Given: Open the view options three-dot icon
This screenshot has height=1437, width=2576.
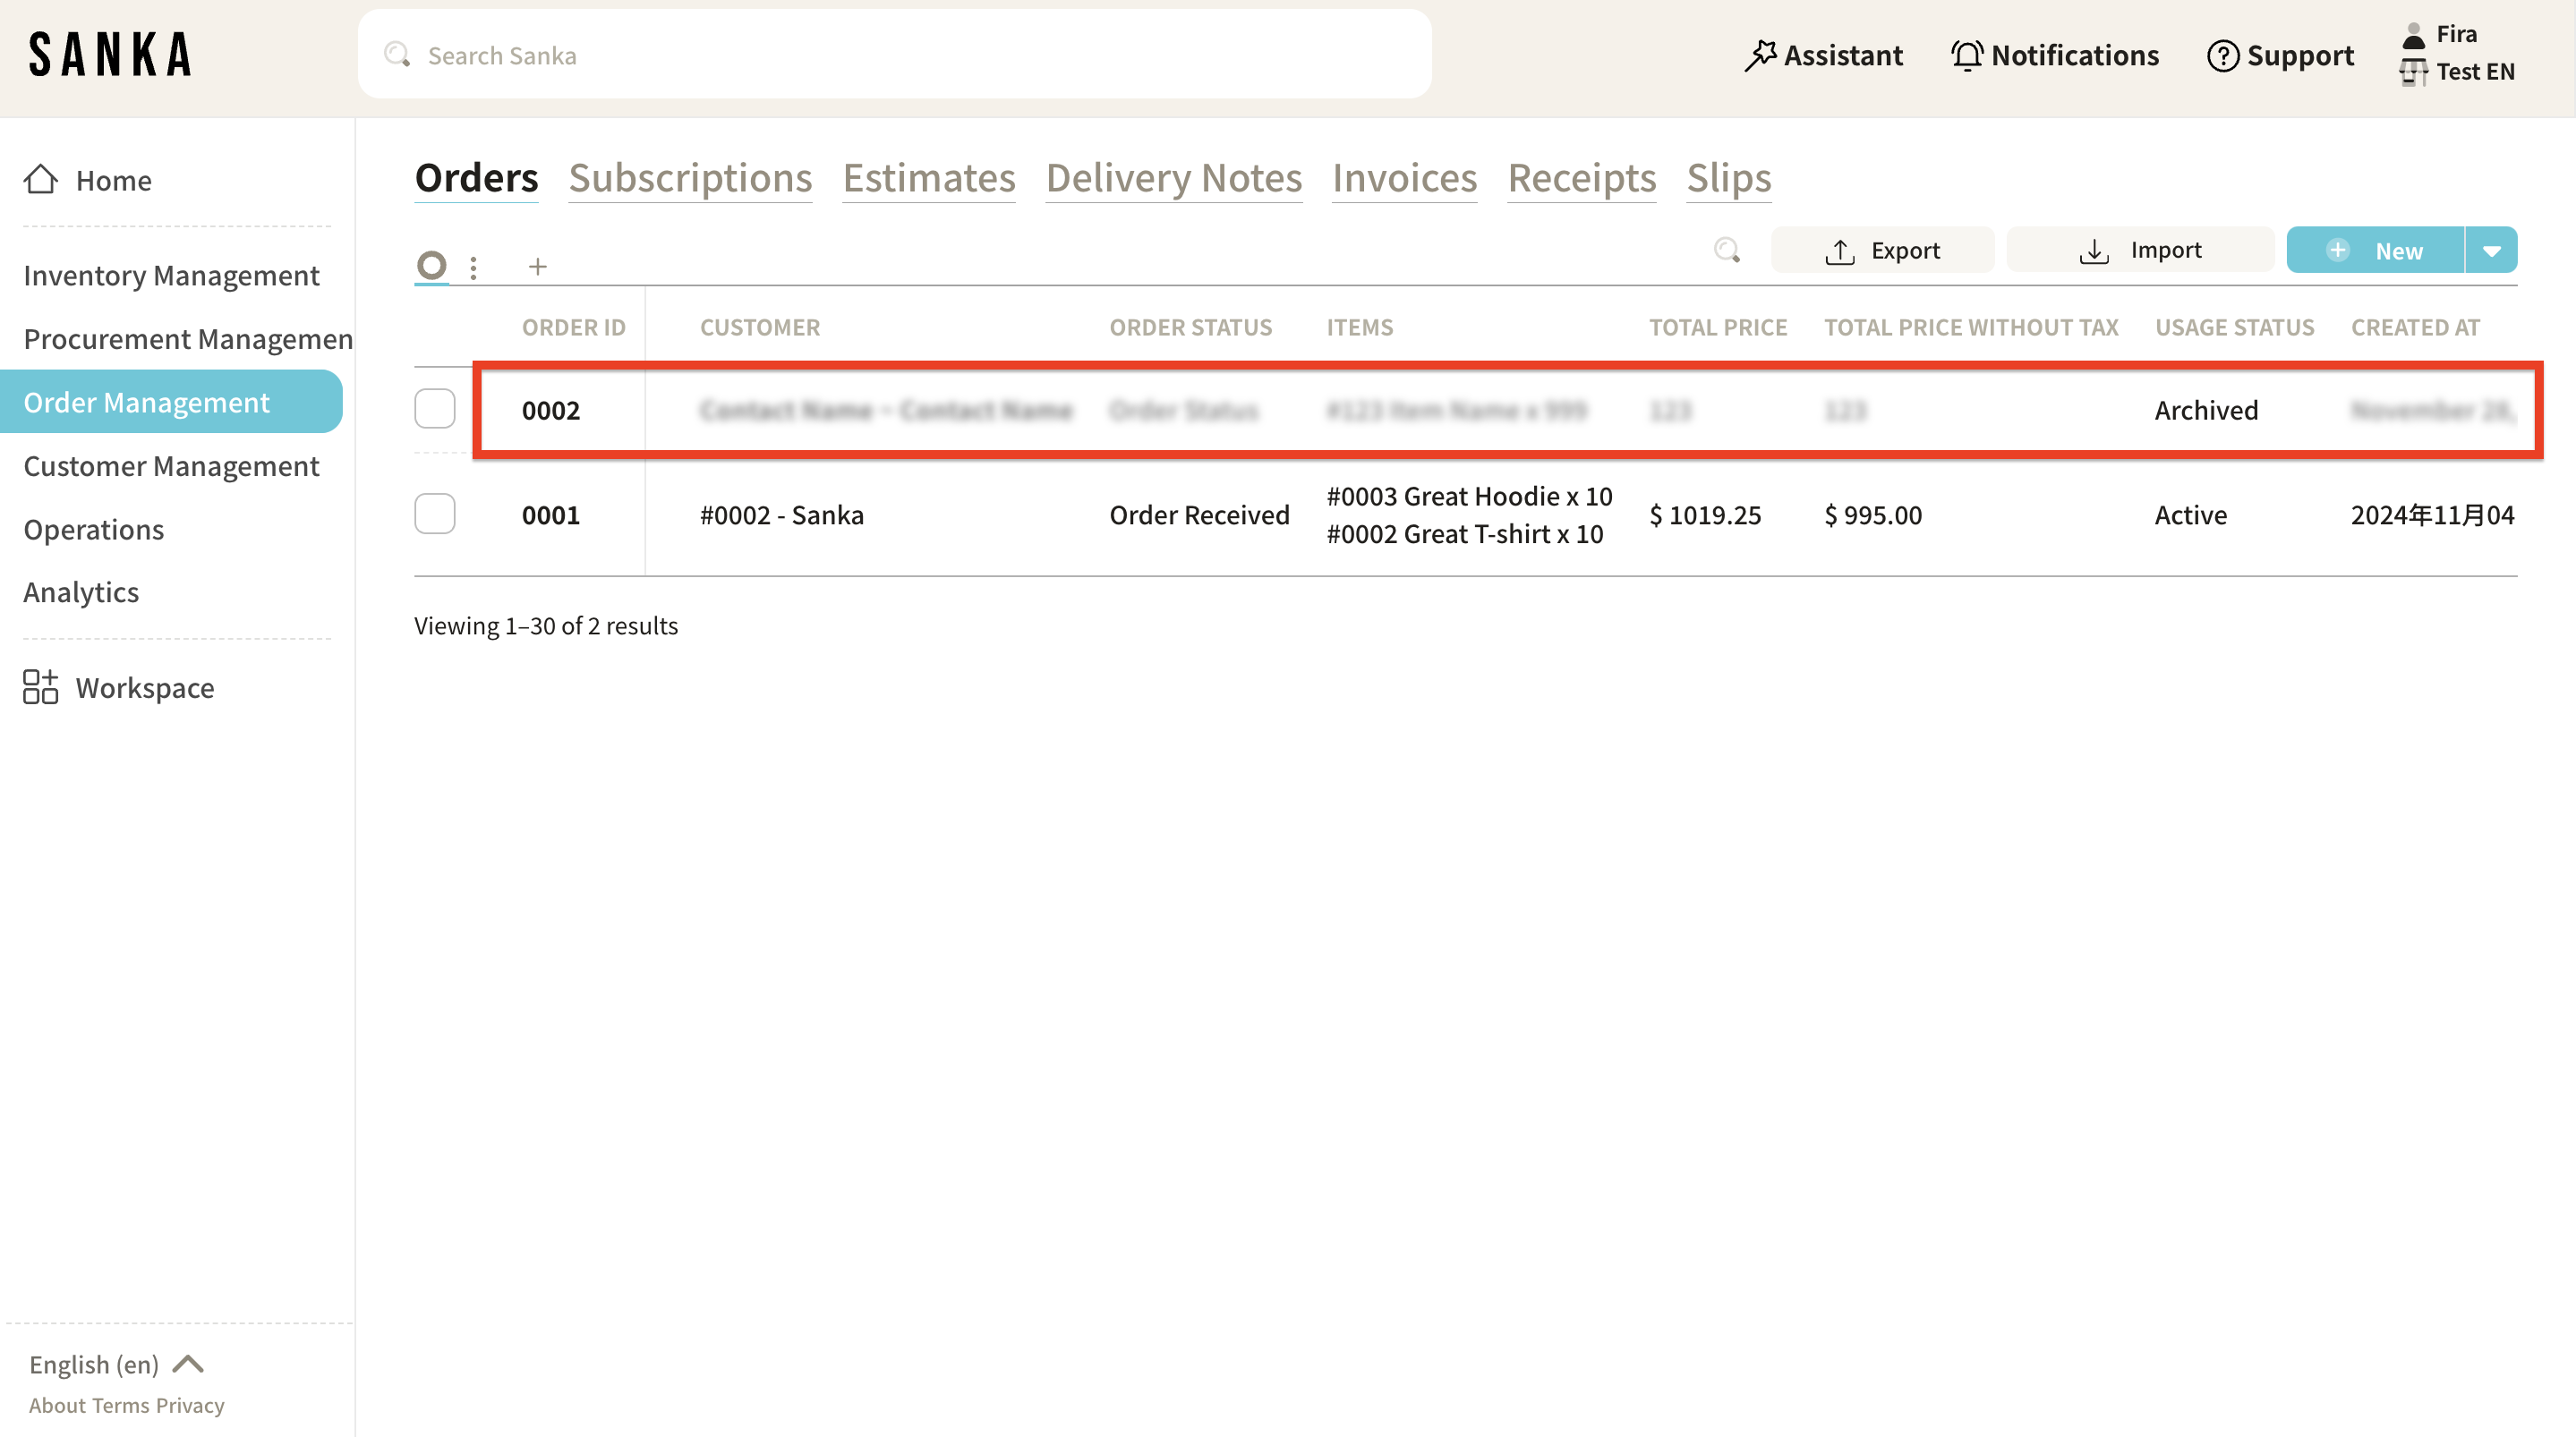Looking at the screenshot, I should (473, 267).
